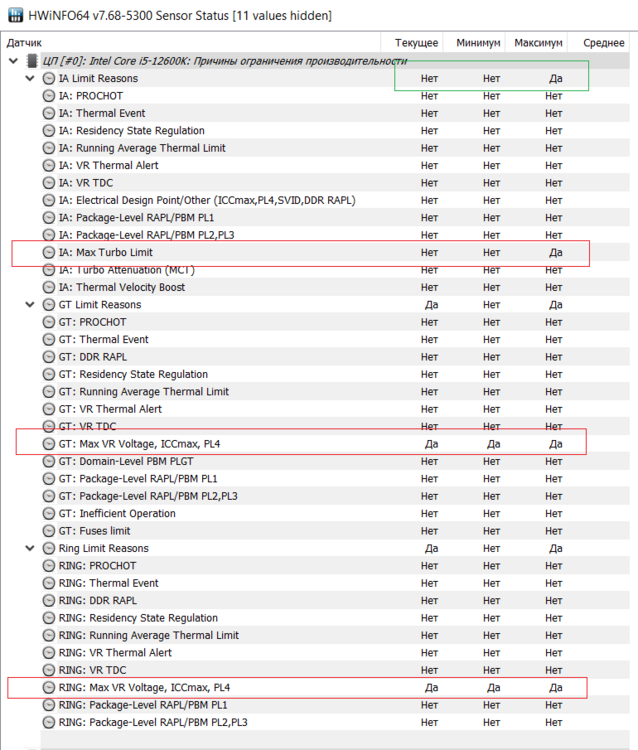Click the Минимум column header

click(478, 43)
